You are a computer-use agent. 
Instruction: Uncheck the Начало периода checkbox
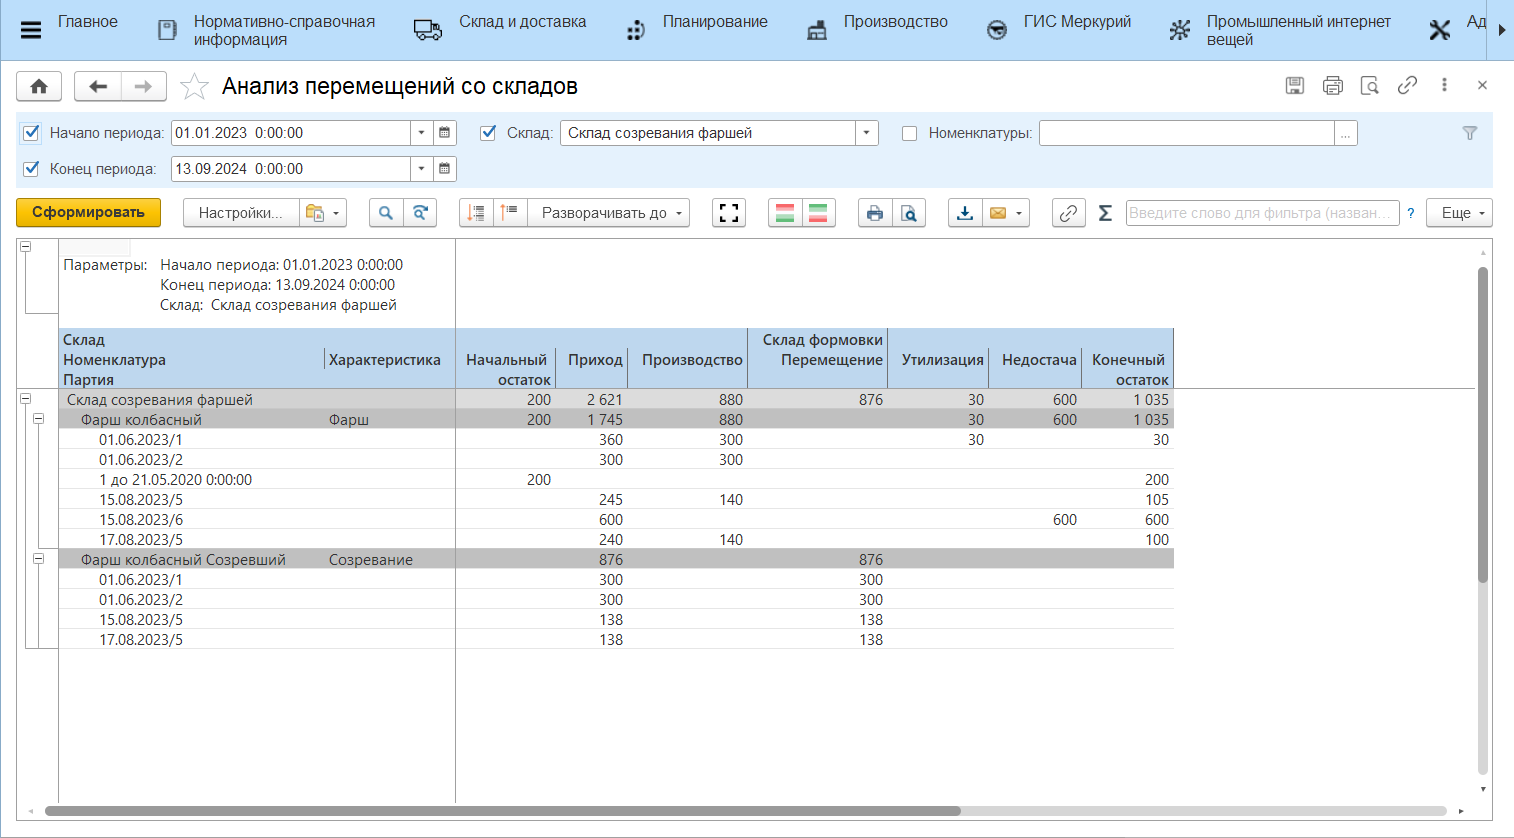tap(31, 133)
